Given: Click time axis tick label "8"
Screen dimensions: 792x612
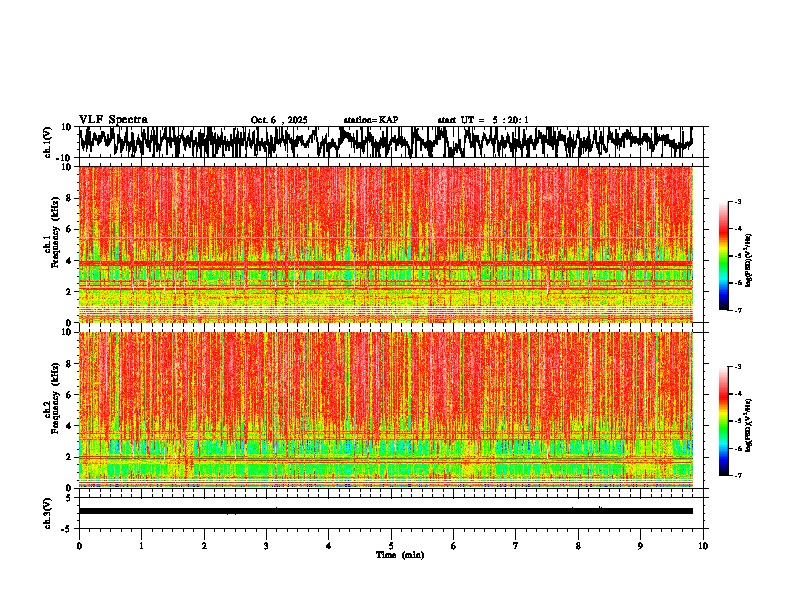Looking at the screenshot, I should [578, 546].
